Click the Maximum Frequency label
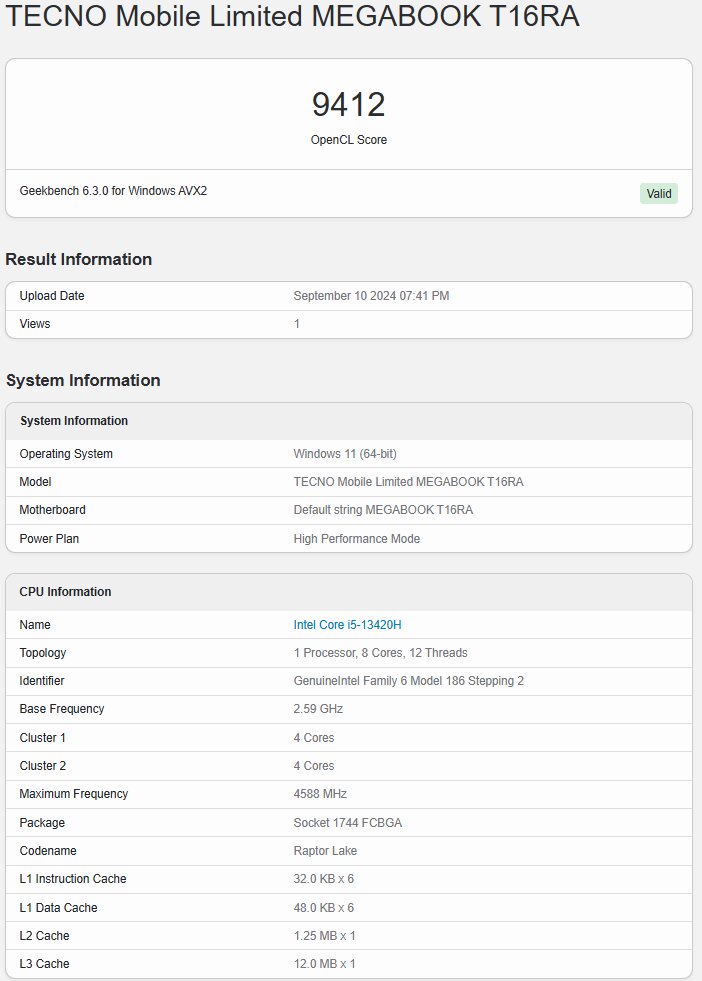702x981 pixels. 74,793
